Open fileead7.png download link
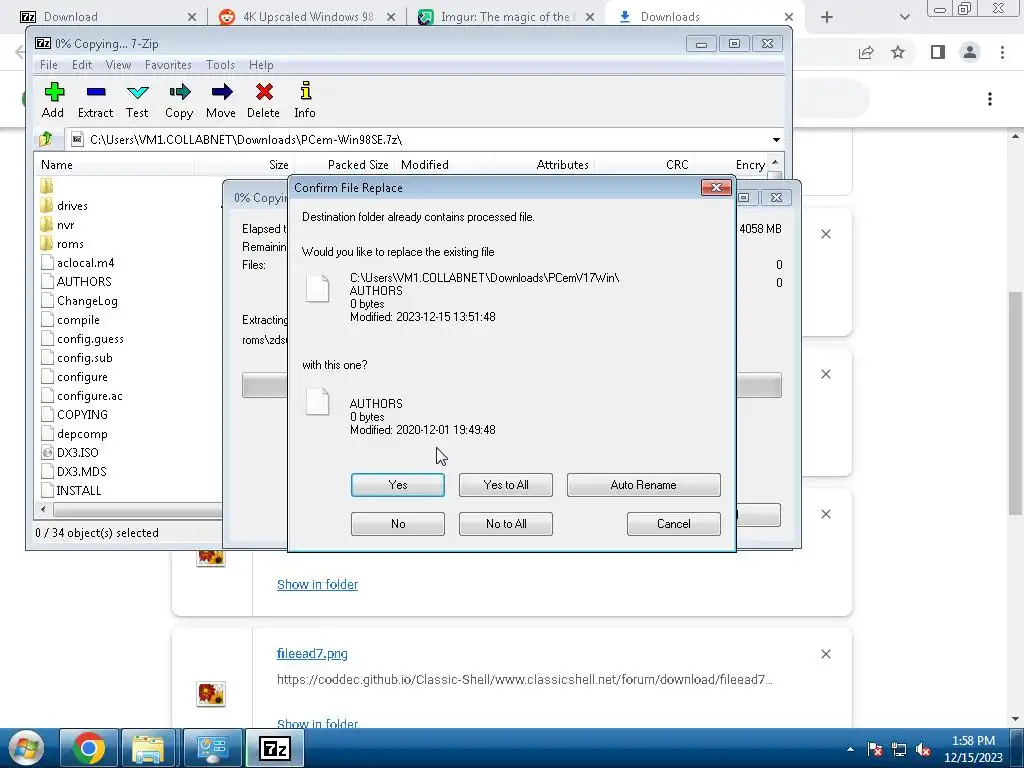This screenshot has width=1024, height=768. tap(312, 654)
